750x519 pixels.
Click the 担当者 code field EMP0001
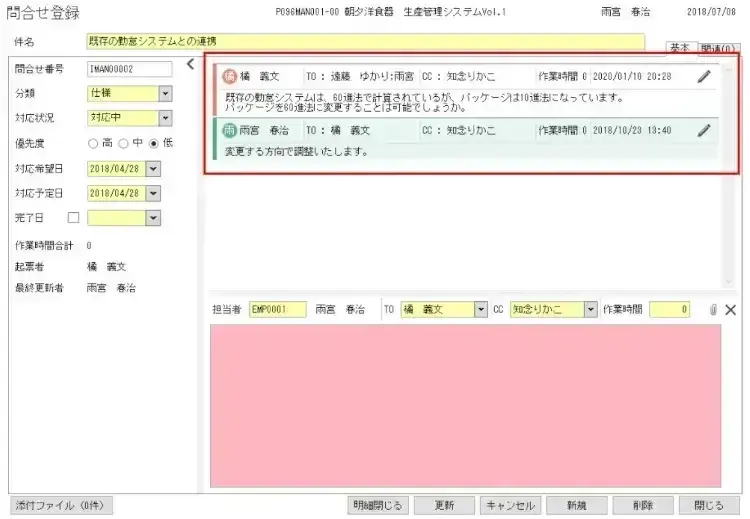point(277,309)
